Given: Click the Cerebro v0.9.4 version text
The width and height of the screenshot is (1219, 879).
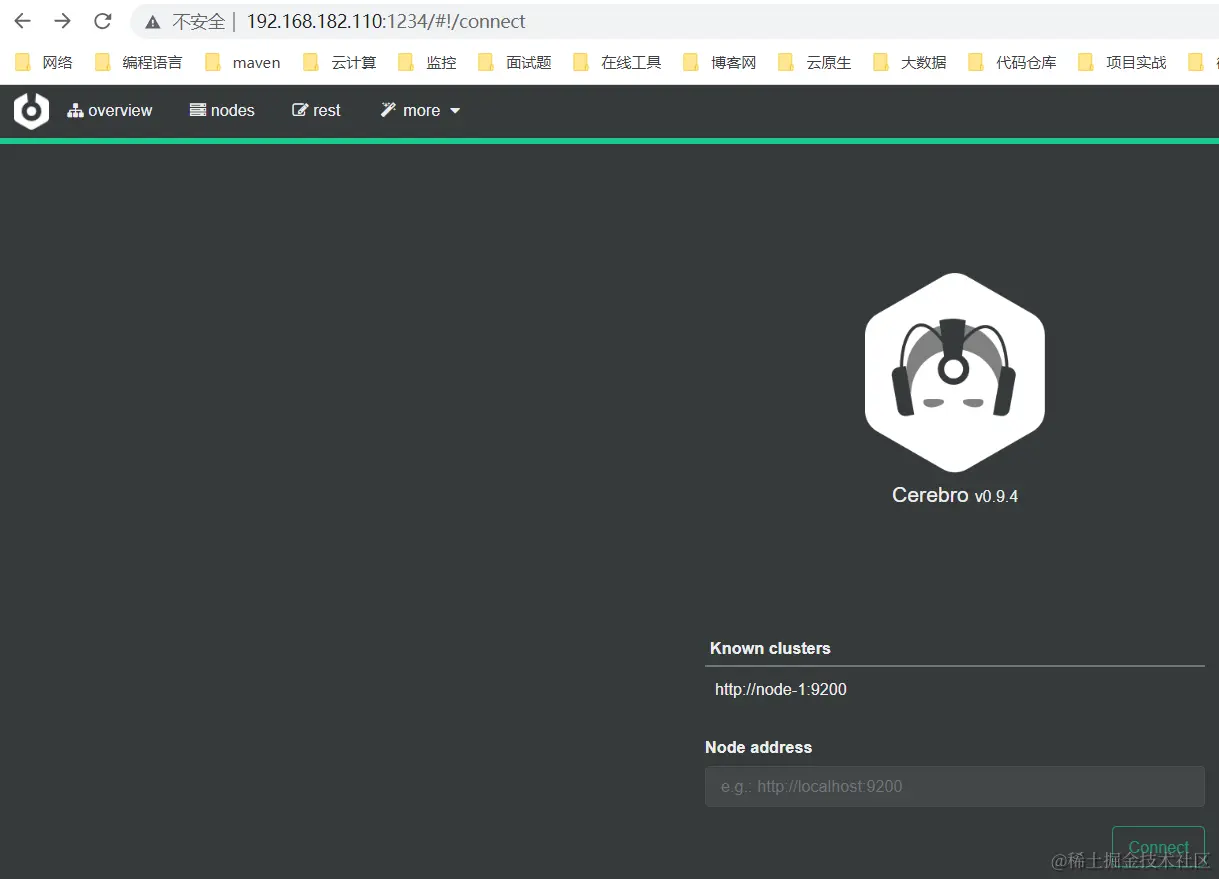Looking at the screenshot, I should coord(955,495).
